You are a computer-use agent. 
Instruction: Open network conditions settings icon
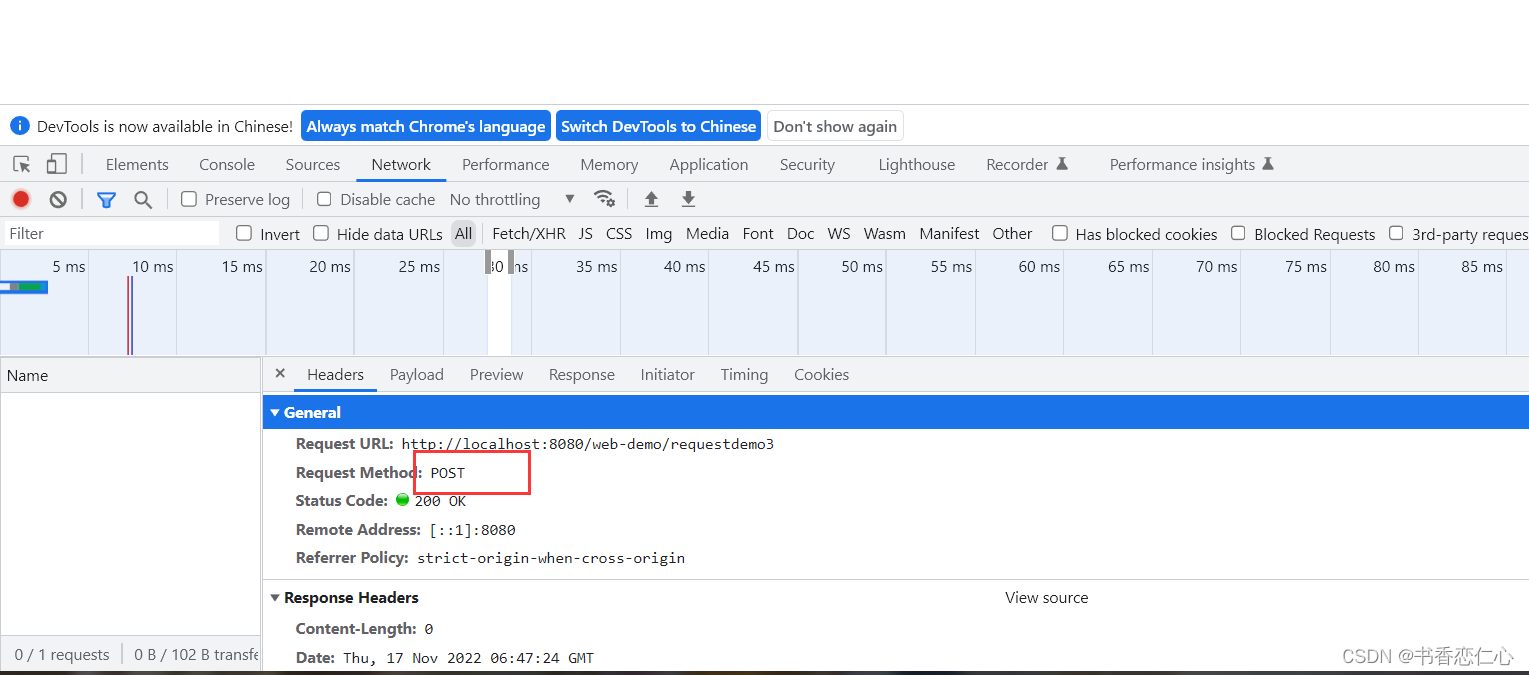click(x=604, y=198)
